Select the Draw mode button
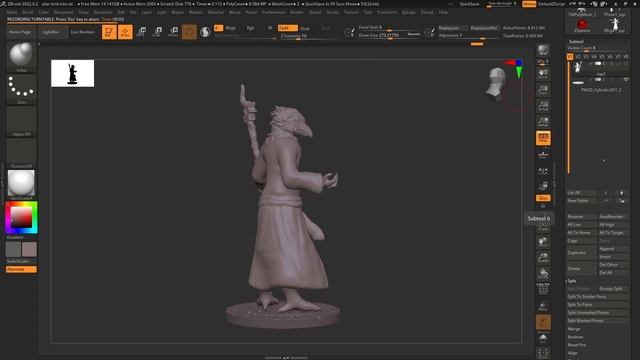This screenshot has height=360, width=640. click(x=125, y=32)
